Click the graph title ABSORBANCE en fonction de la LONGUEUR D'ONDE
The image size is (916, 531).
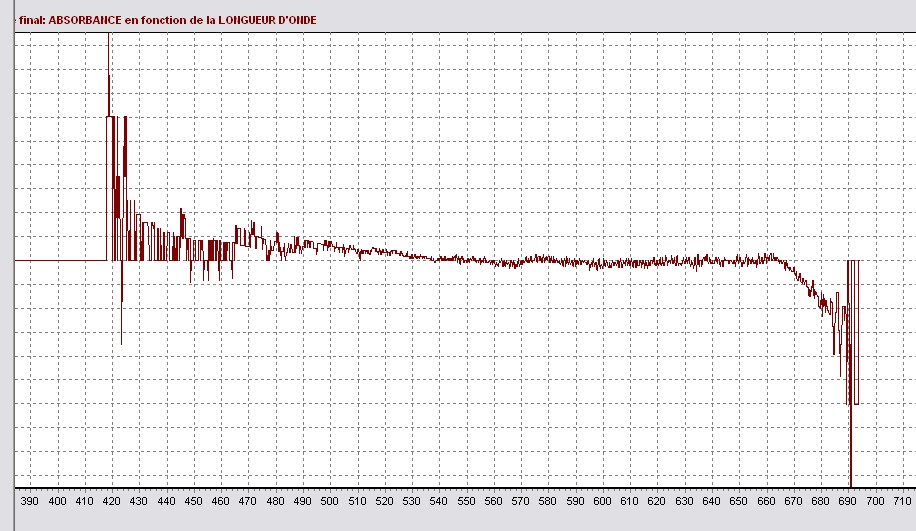pos(167,20)
